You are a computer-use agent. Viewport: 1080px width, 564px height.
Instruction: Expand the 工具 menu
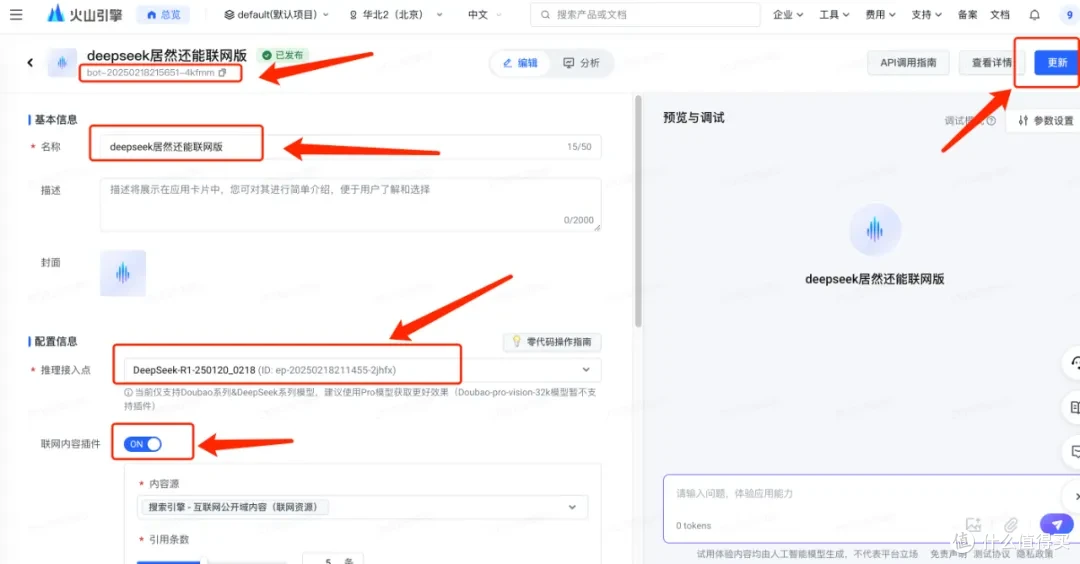(x=833, y=14)
